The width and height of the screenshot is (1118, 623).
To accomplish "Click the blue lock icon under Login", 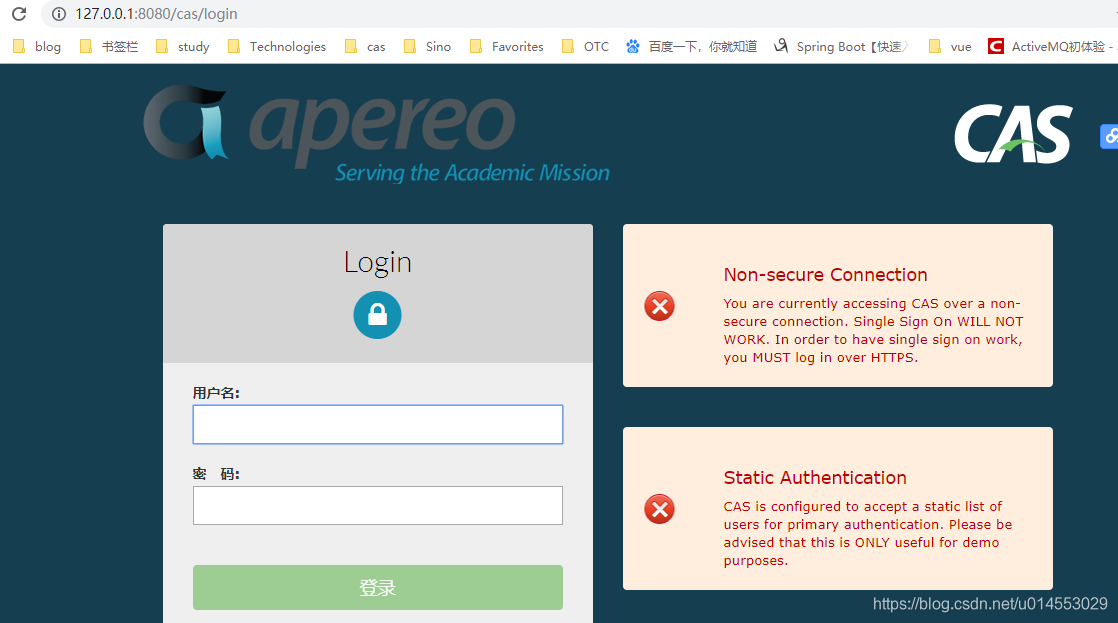I will tap(377, 315).
